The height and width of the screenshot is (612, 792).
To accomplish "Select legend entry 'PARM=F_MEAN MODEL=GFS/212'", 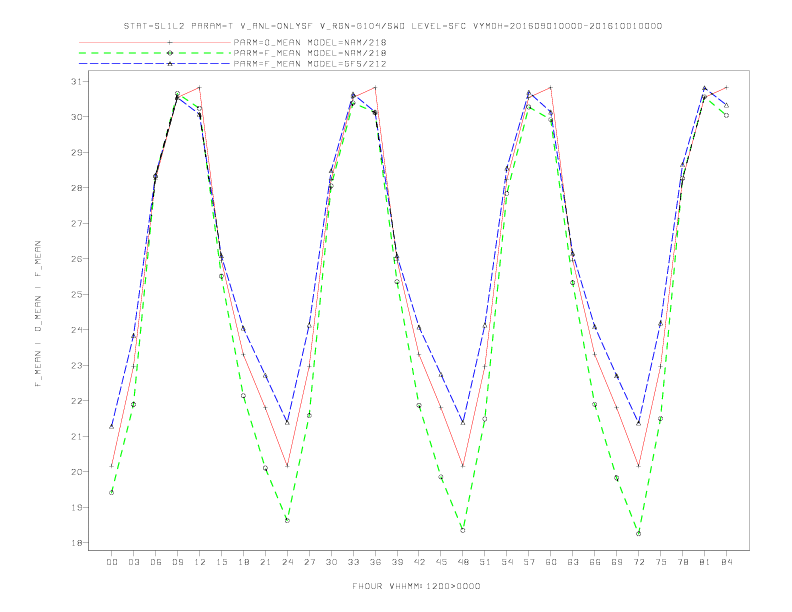I will click(x=310, y=64).
